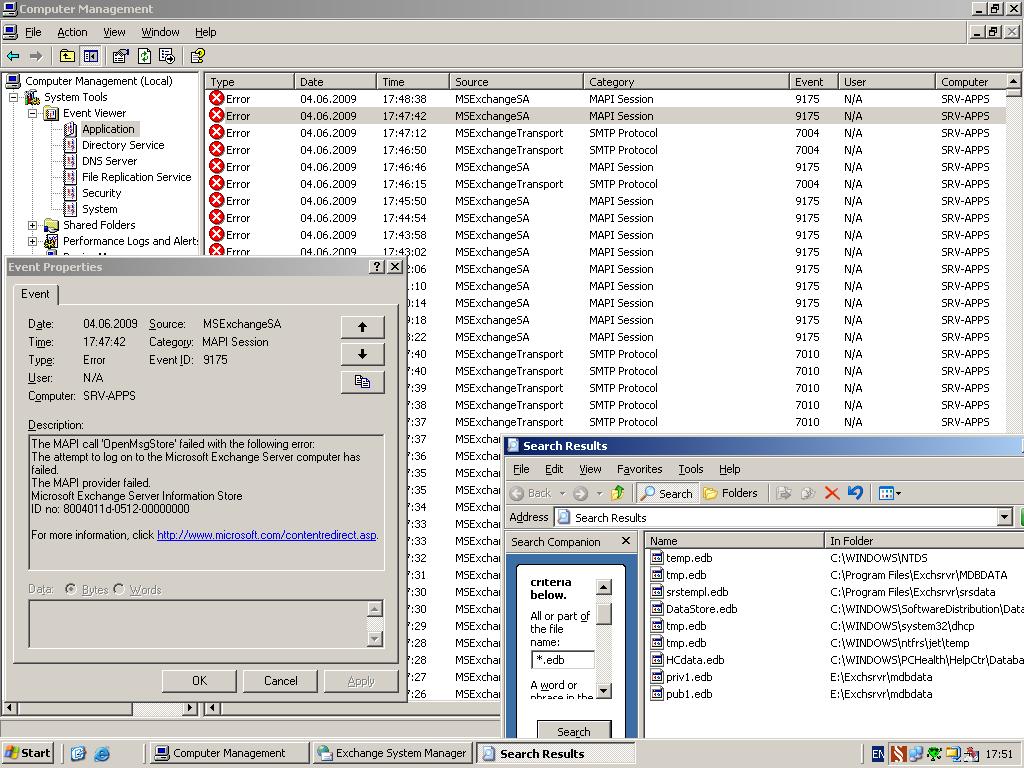This screenshot has height=768, width=1024.
Task: Open the Action menu
Action: tap(72, 32)
